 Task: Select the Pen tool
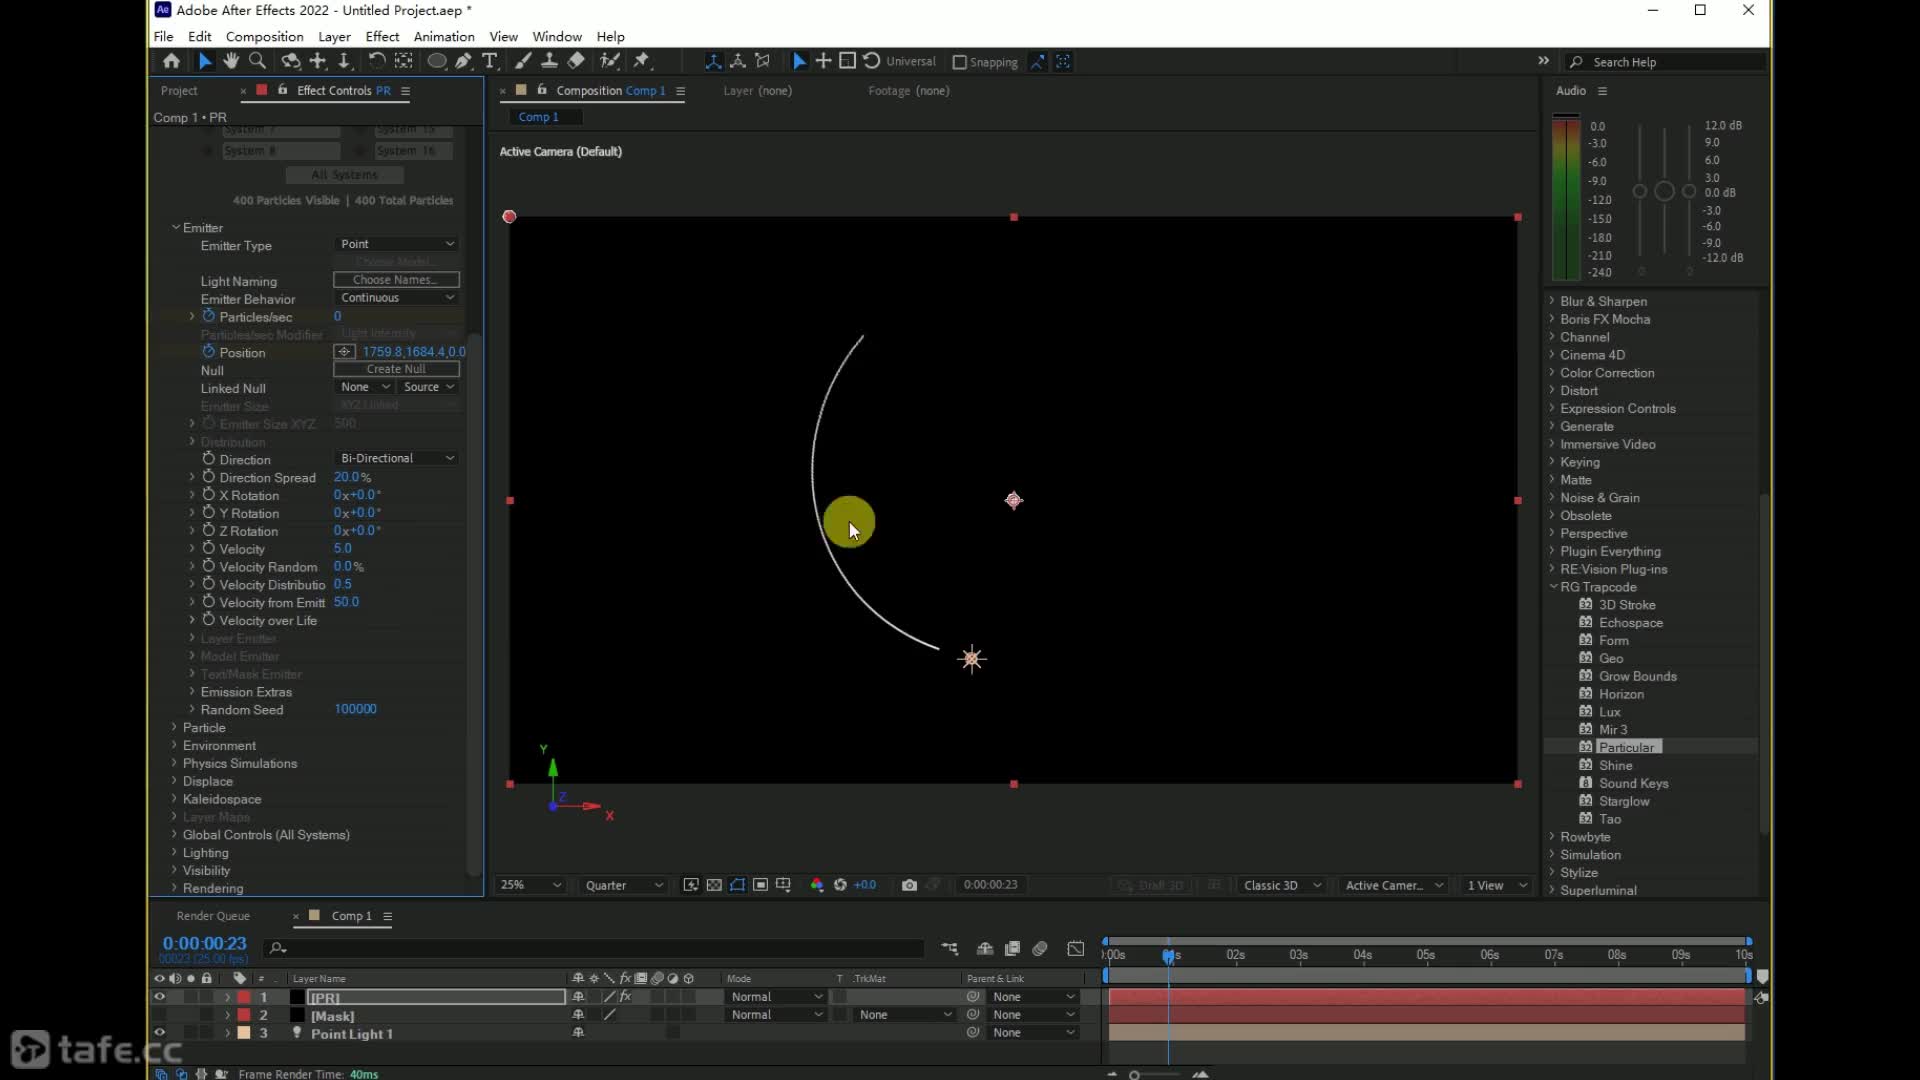[x=464, y=61]
